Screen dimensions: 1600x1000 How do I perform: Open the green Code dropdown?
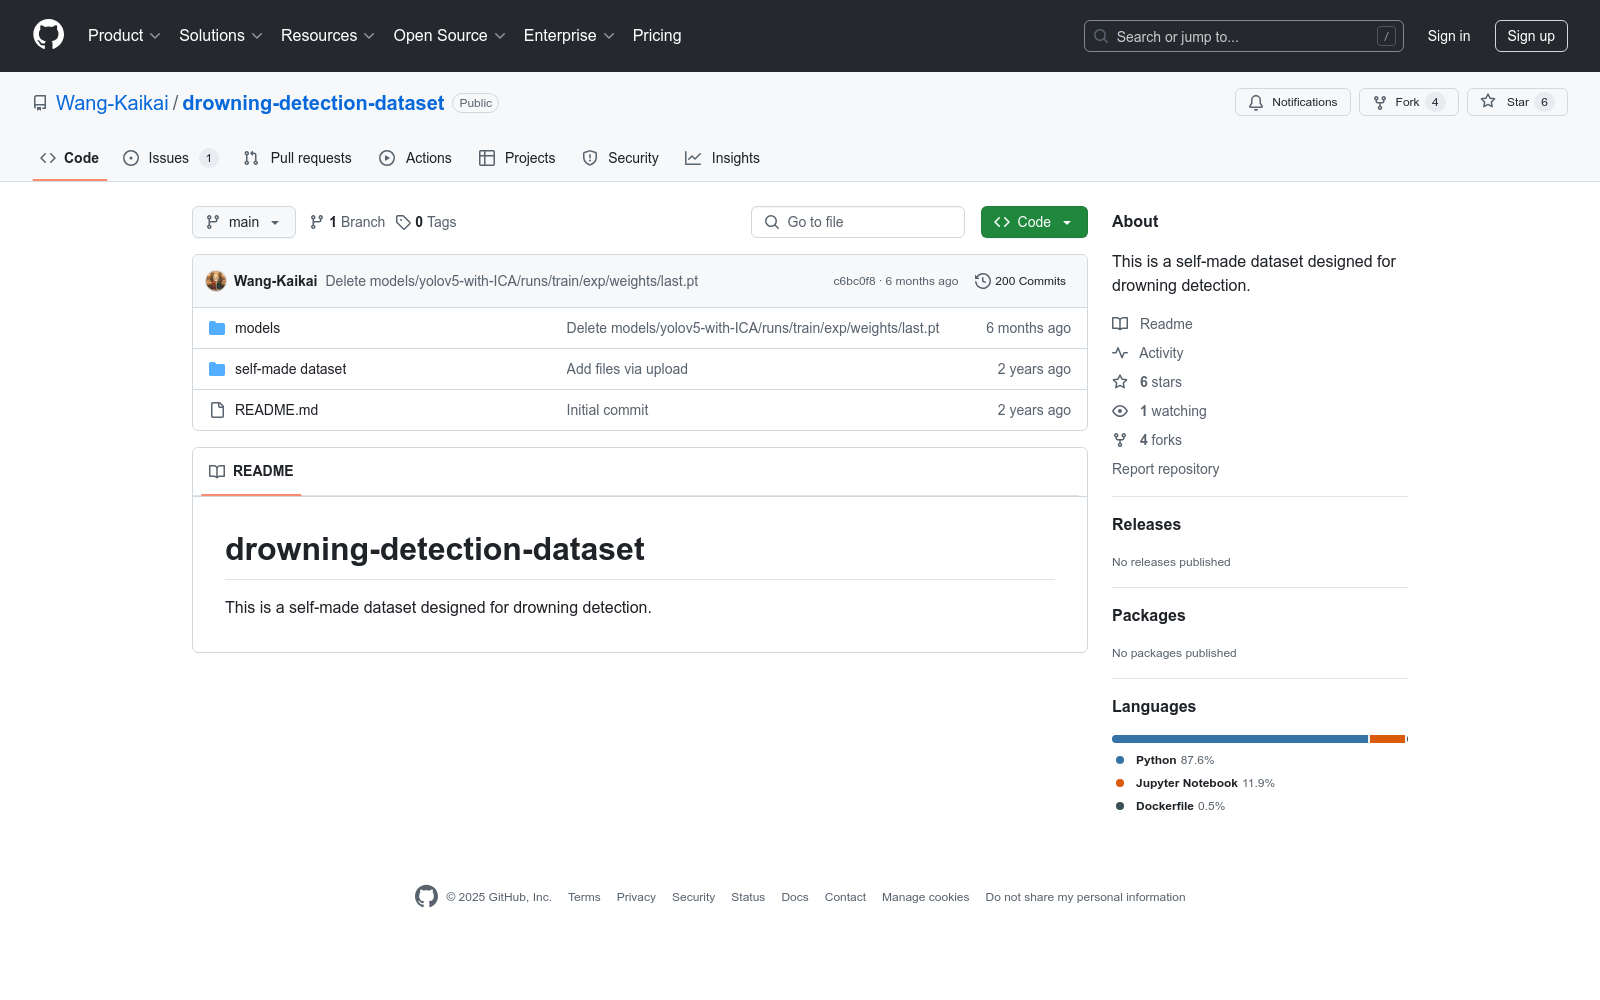(1033, 222)
